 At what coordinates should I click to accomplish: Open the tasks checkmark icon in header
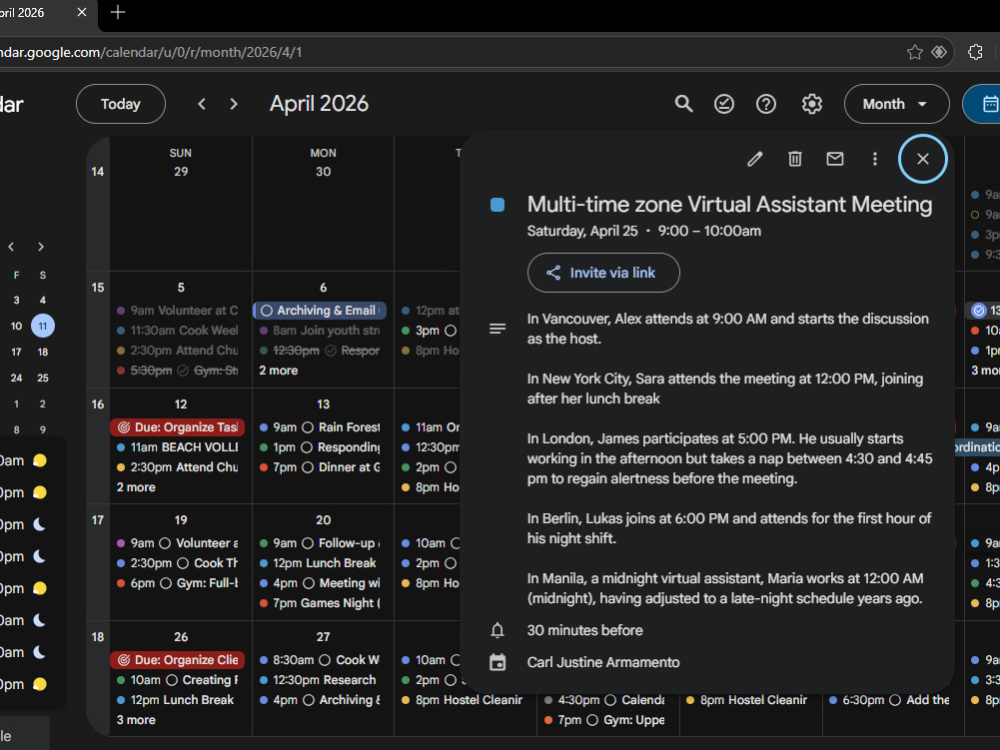pos(724,104)
